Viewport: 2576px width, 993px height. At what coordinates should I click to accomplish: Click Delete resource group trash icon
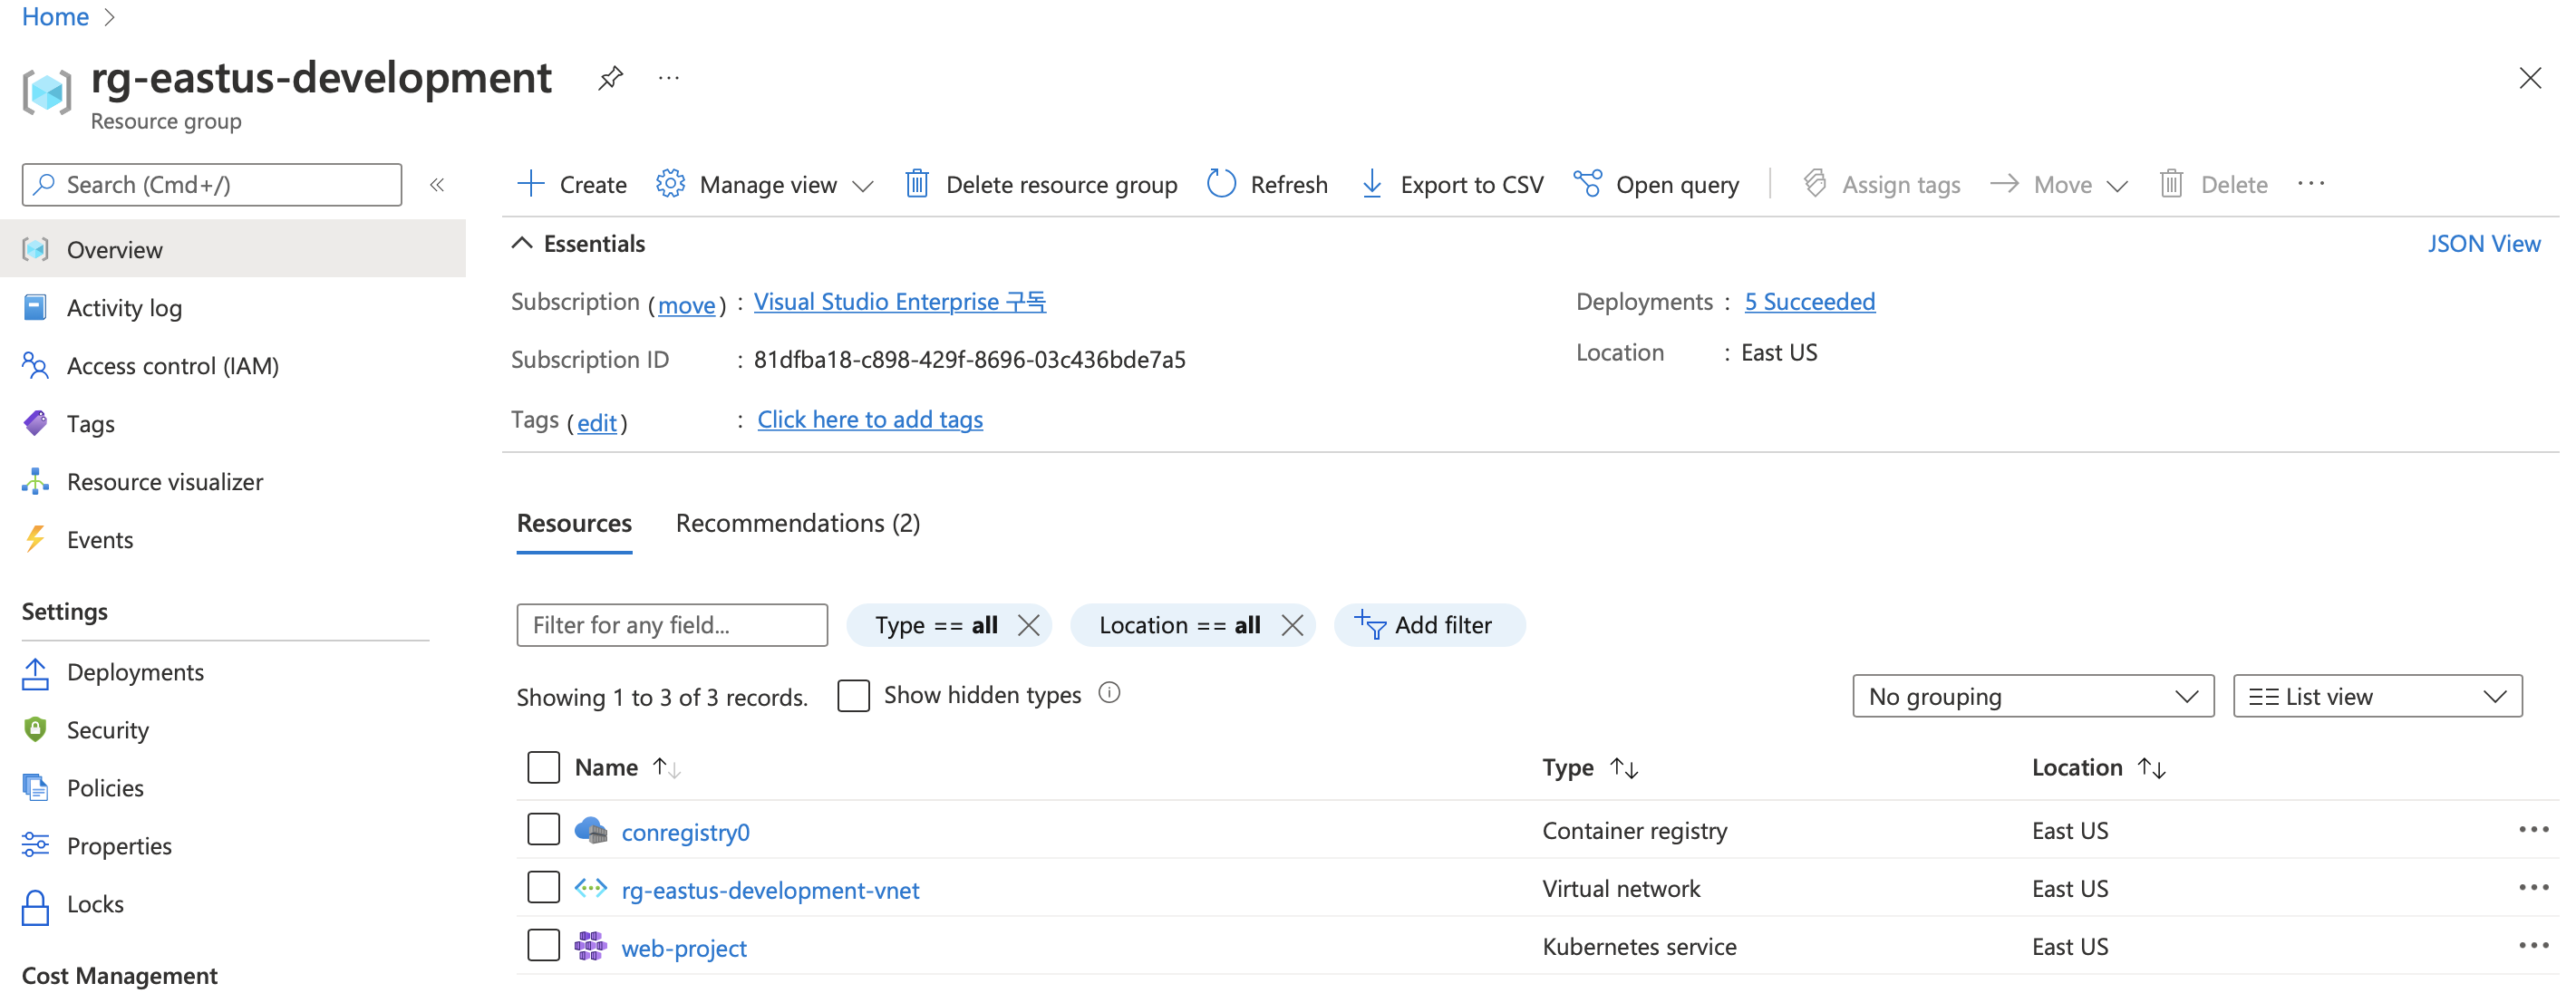(916, 184)
